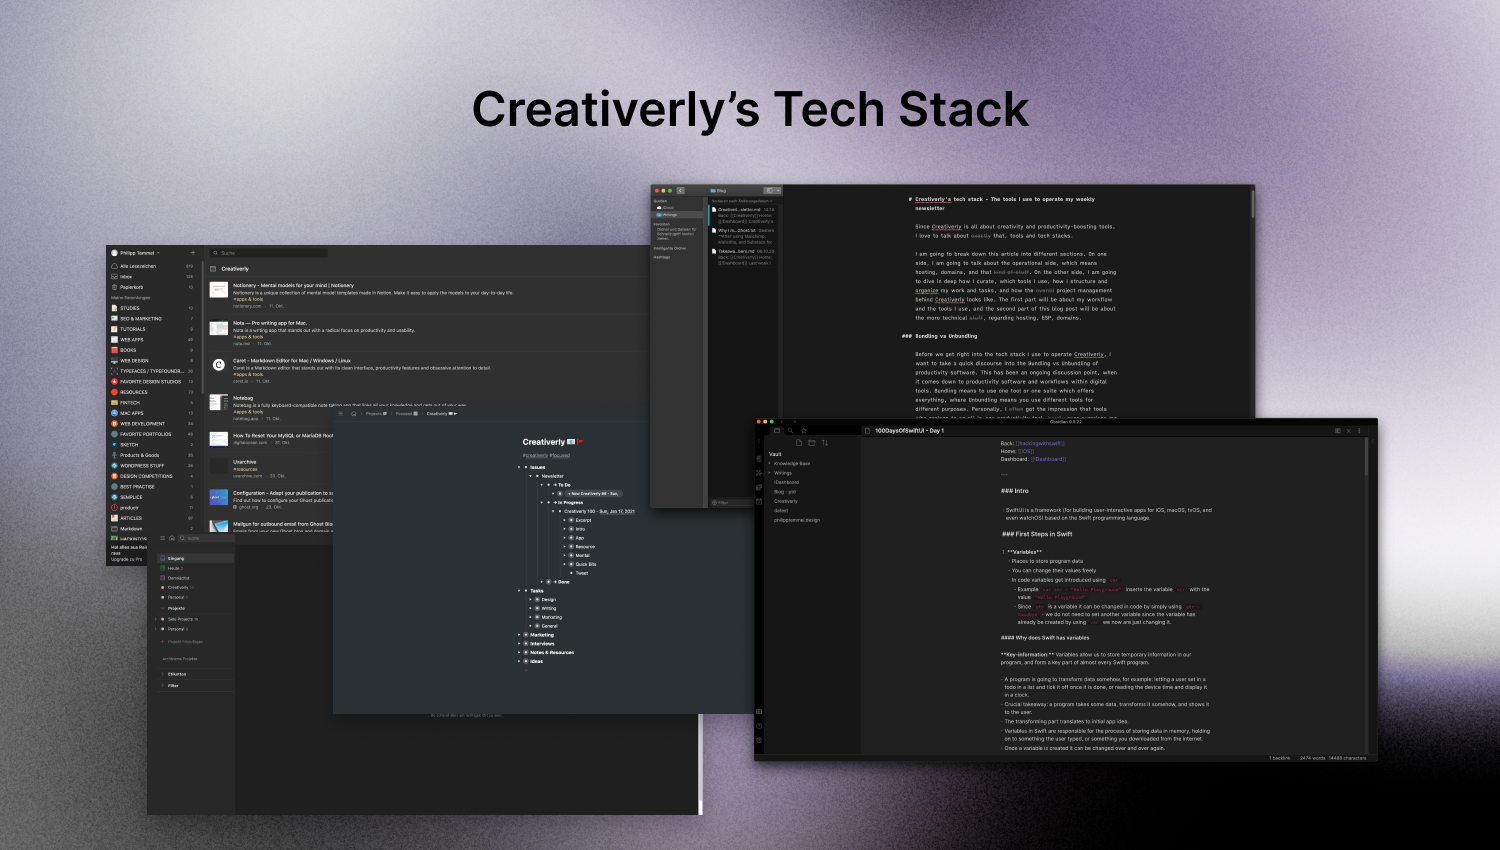The image size is (1500, 850).
Task: Open the Heute list in Things
Action: point(172,566)
